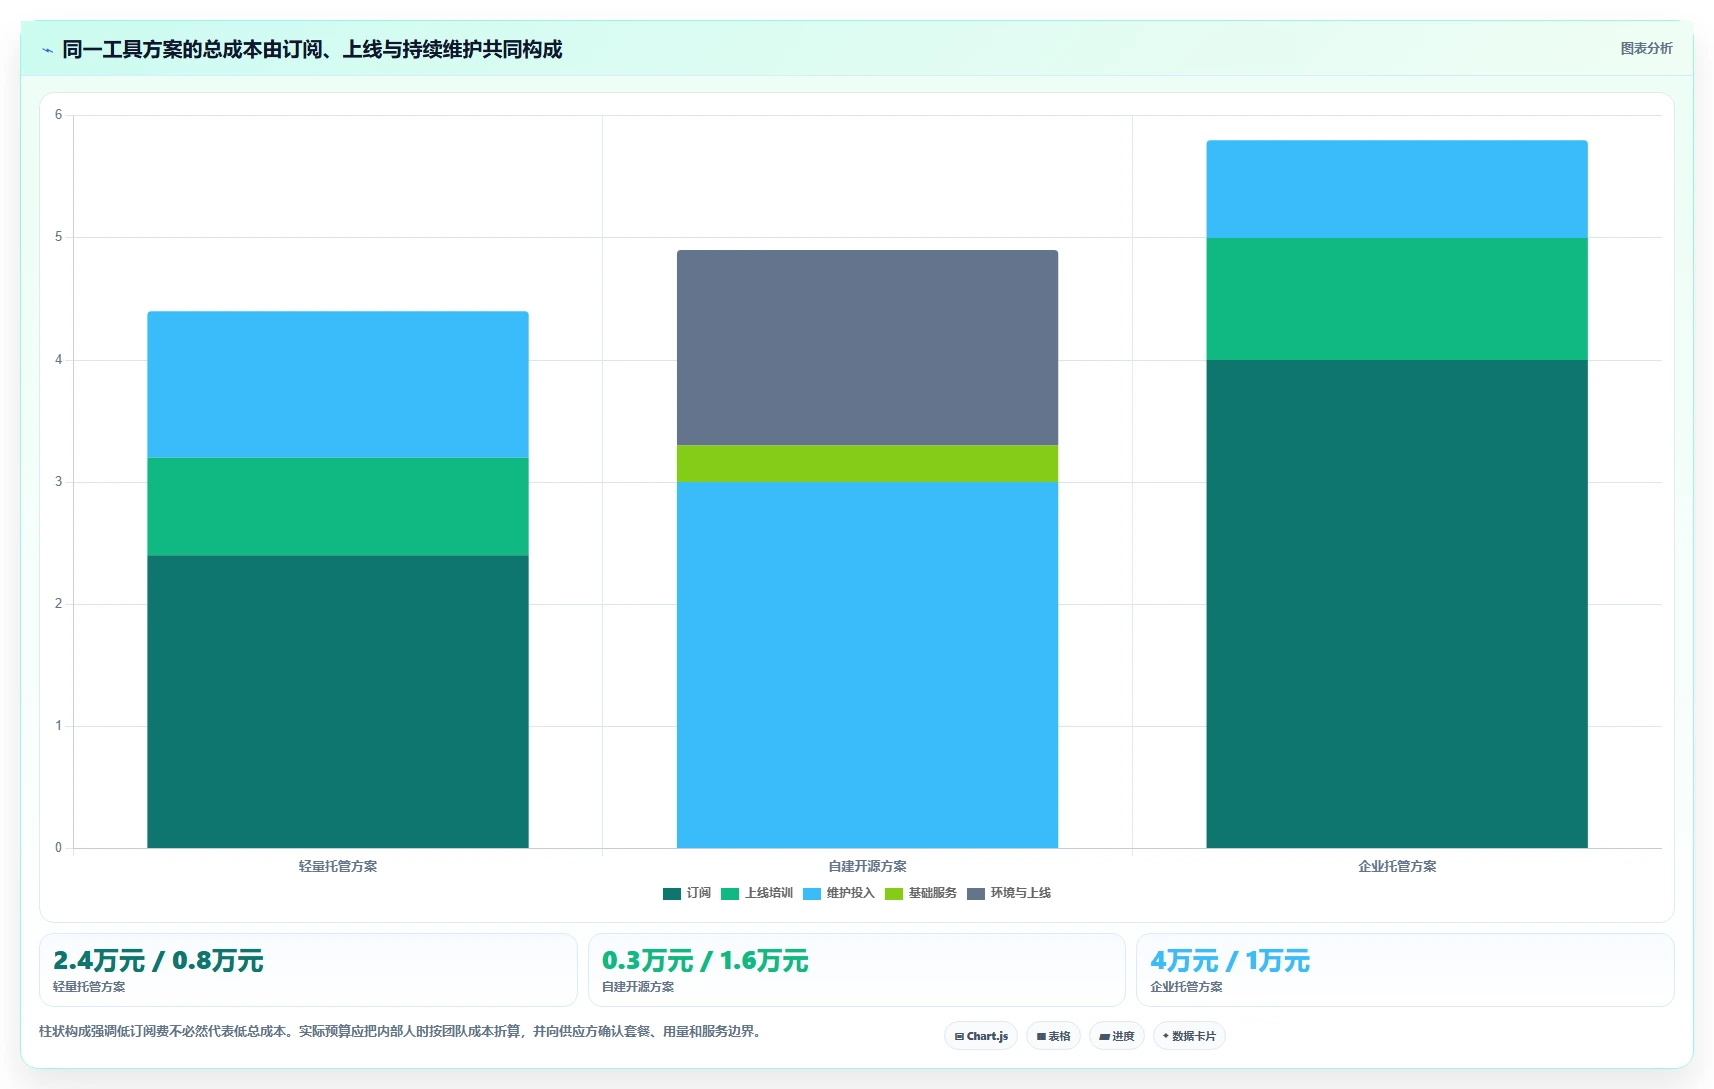1714x1089 pixels.
Task: Click the 轻量托管方案 x-axis label
Action: [x=338, y=866]
